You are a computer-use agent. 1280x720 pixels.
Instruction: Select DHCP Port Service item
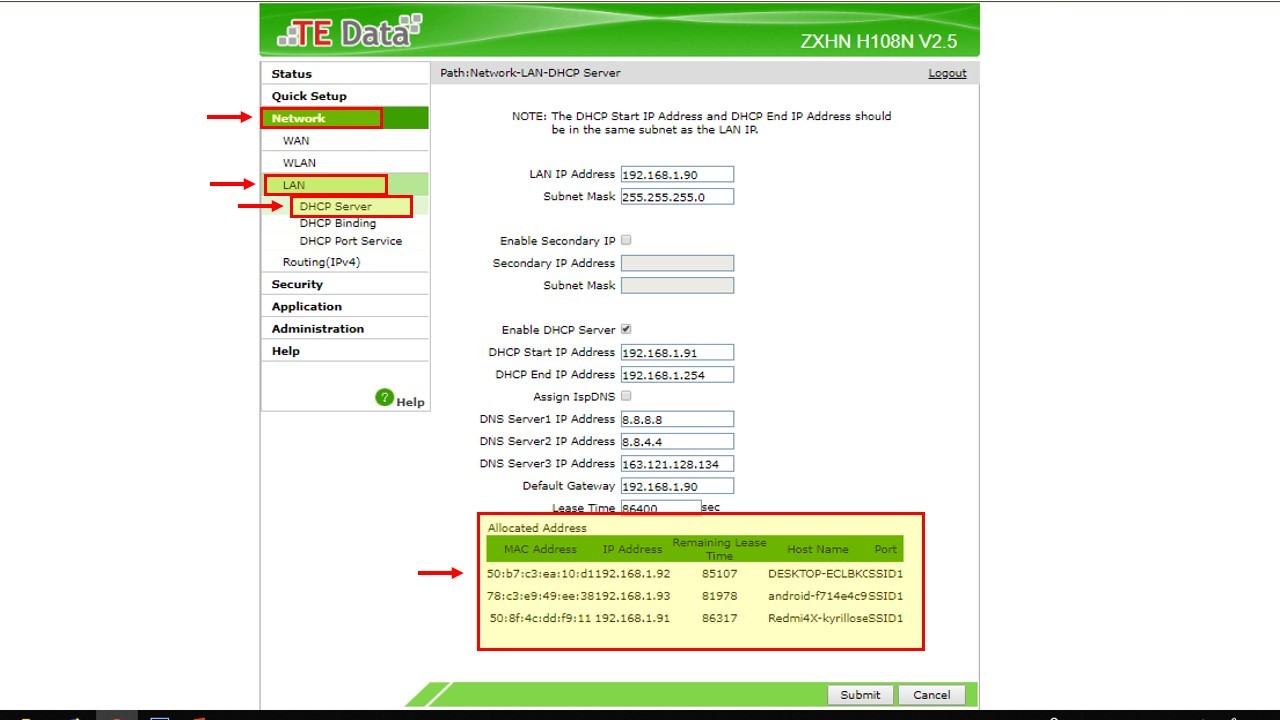click(x=351, y=241)
